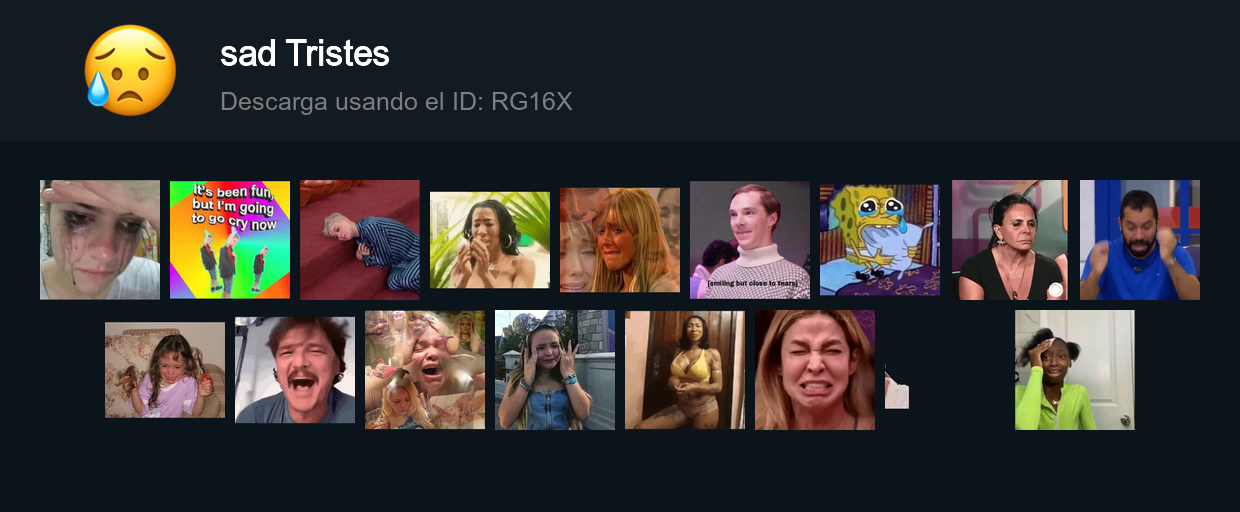Screen dimensions: 1240x512
Task: Select the screaming blonde collage sticker
Action: click(425, 370)
